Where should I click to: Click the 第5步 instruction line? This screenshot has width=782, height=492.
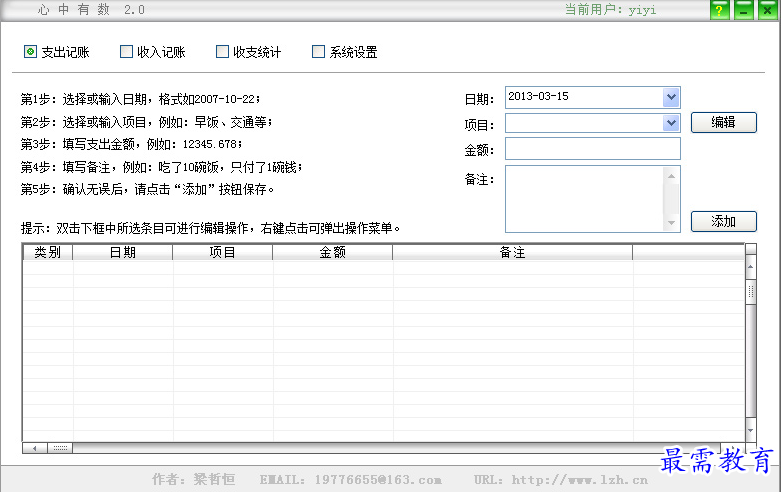click(147, 189)
